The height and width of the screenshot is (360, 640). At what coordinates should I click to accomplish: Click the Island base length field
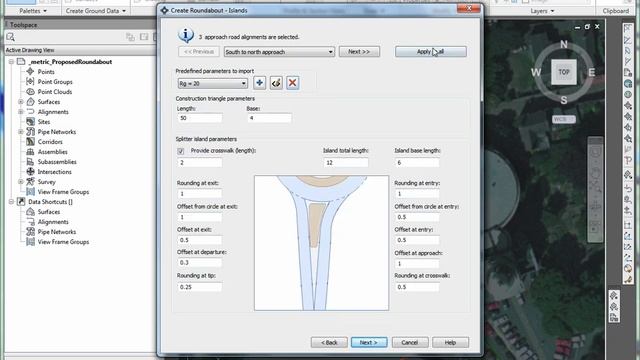click(x=417, y=162)
